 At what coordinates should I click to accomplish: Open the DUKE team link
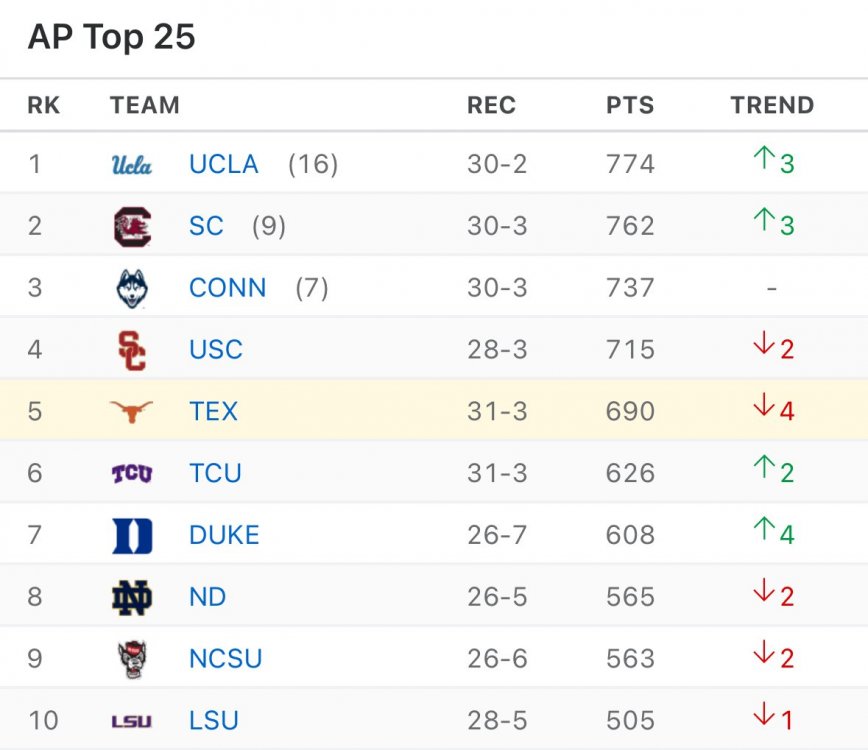tap(224, 535)
